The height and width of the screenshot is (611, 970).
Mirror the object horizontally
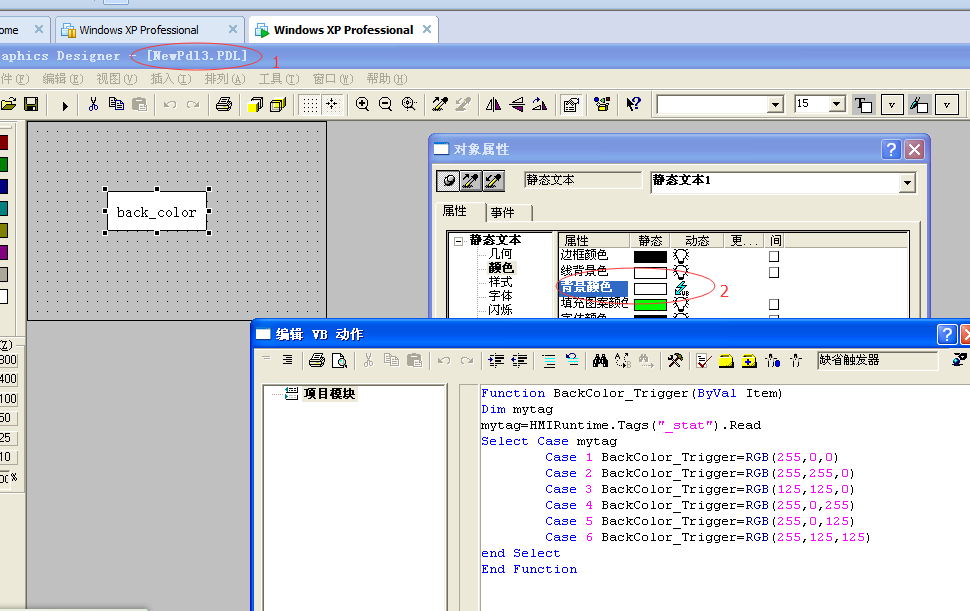click(493, 105)
